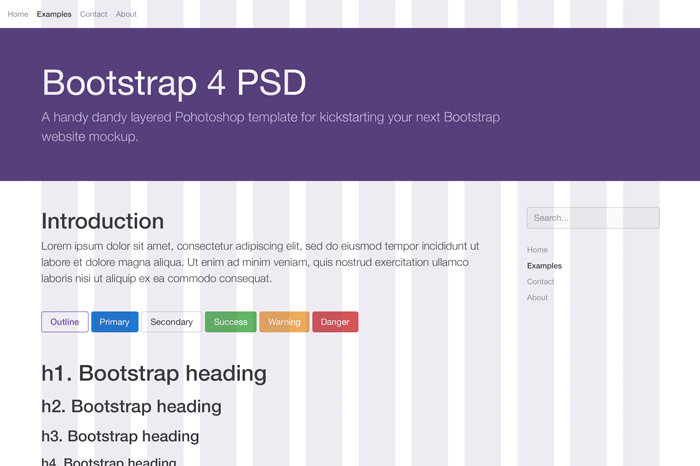The width and height of the screenshot is (700, 466).
Task: Click the 'h3. Bootstrap heading' text
Action: 120,436
